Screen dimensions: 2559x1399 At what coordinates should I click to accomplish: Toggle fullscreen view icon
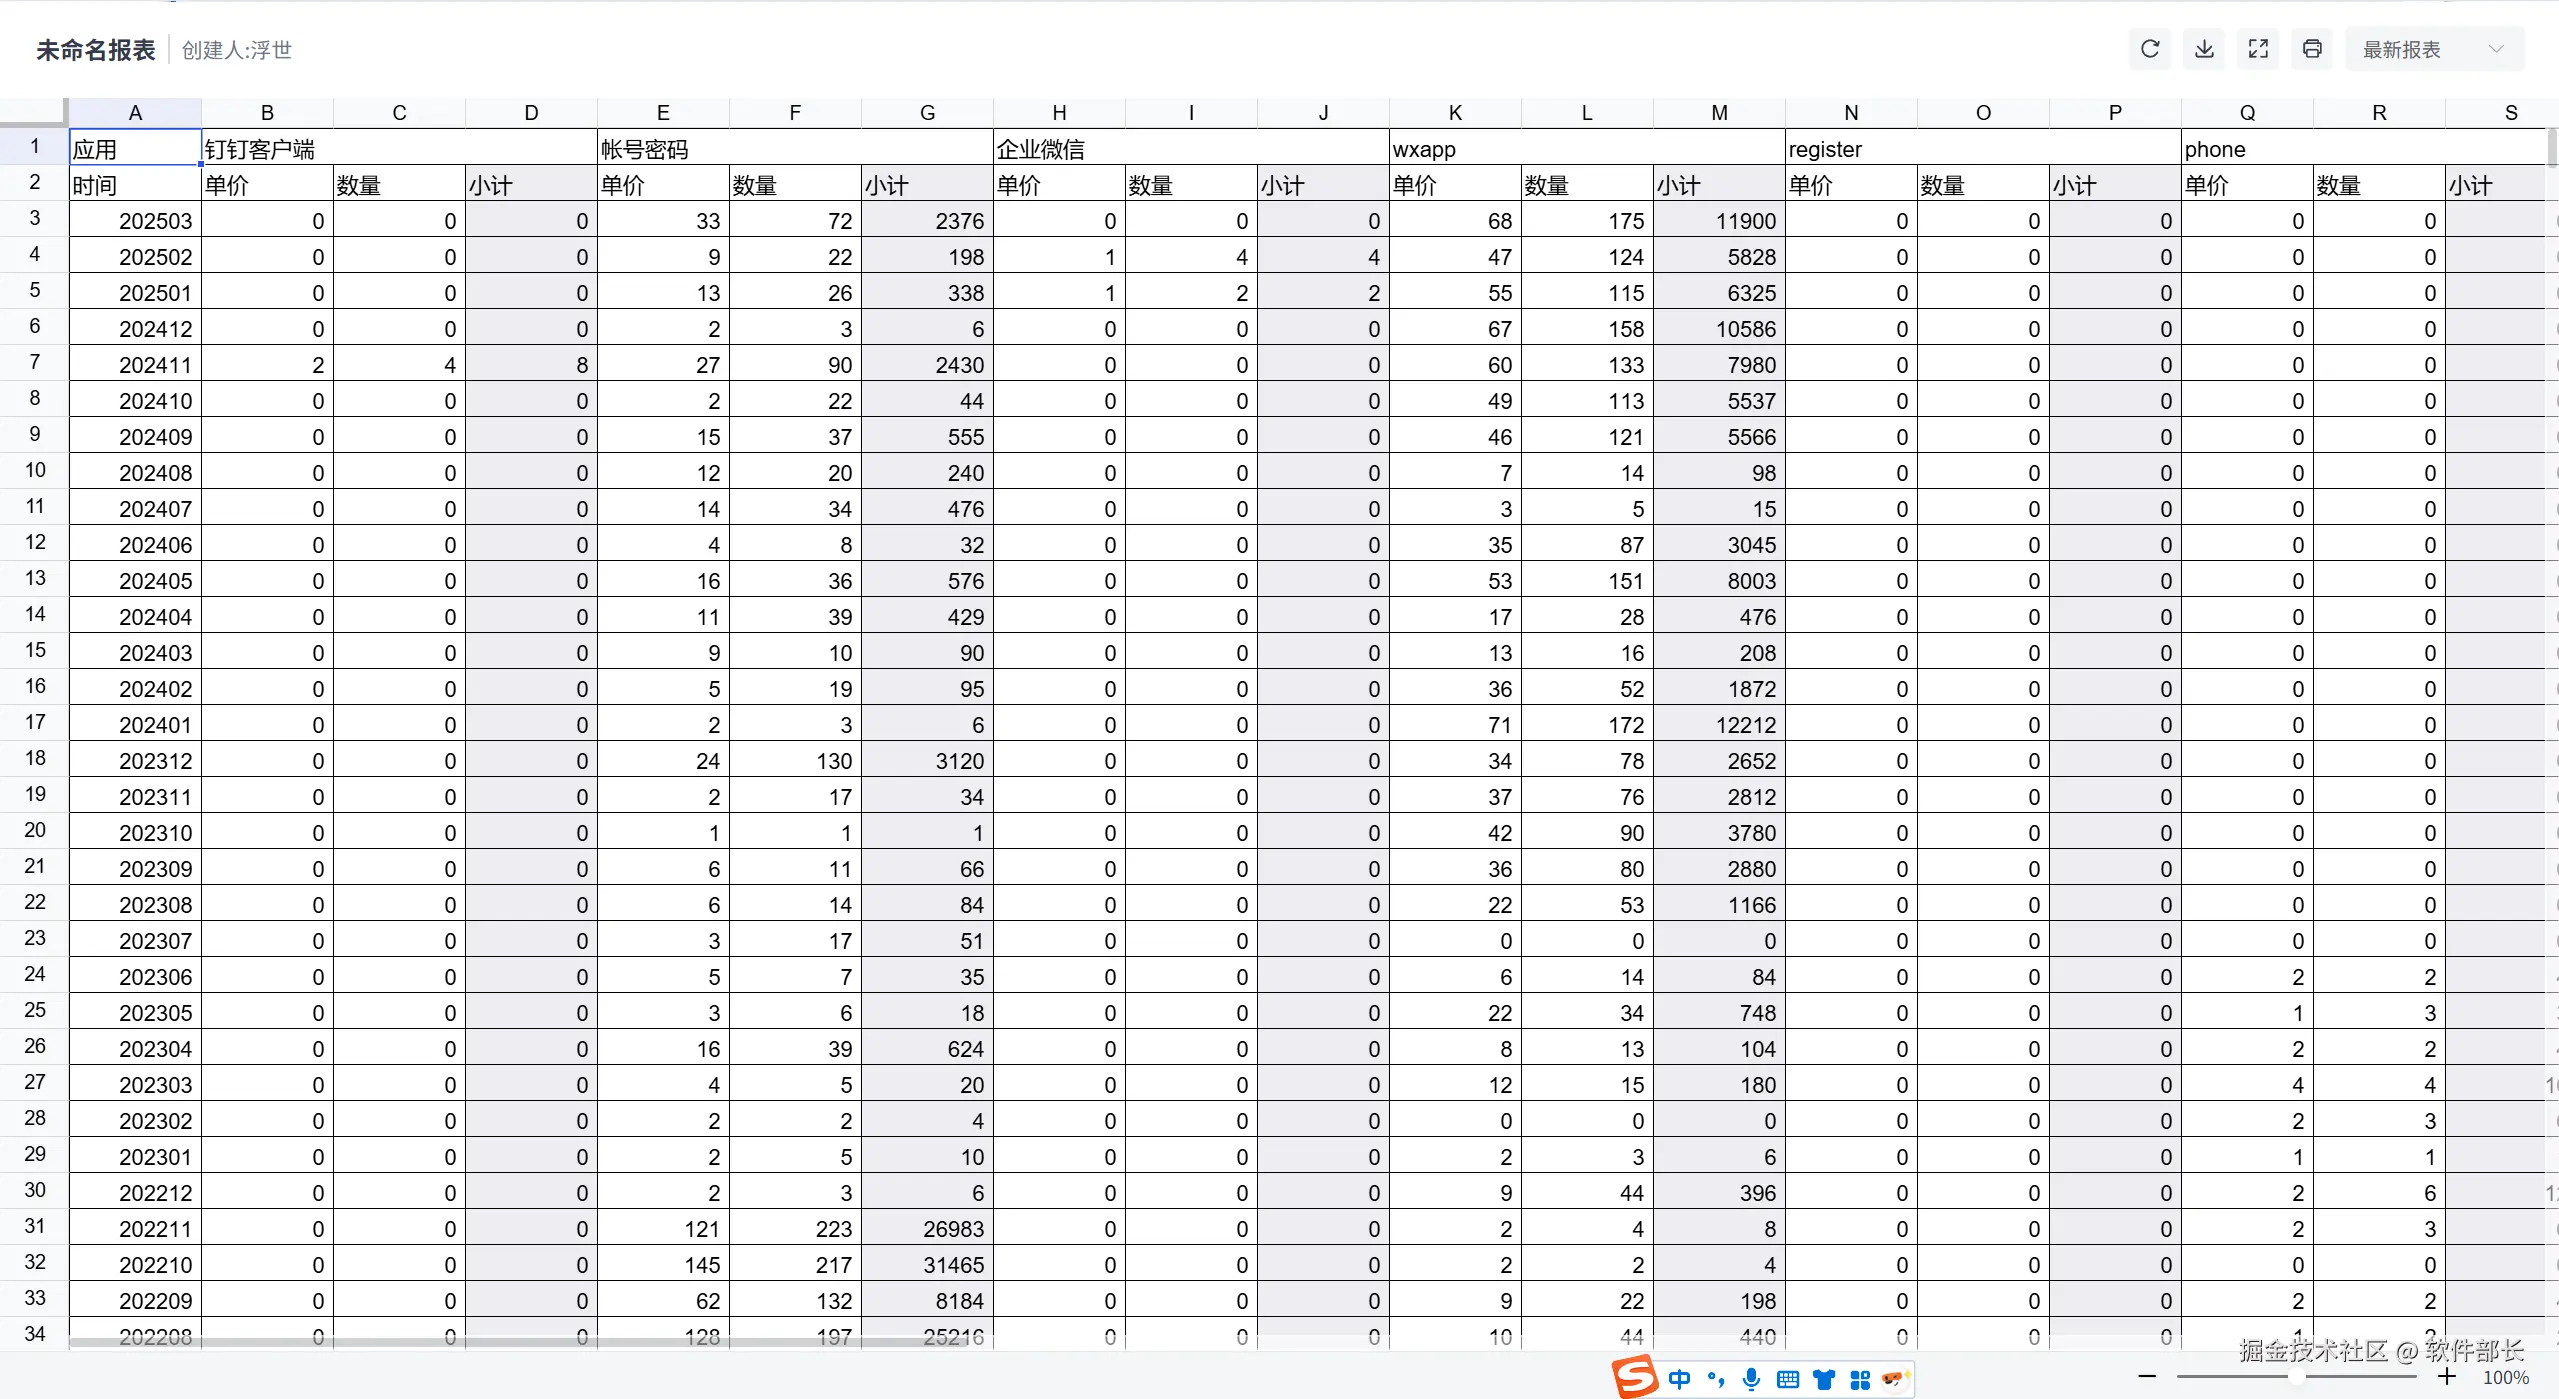[x=2258, y=49]
